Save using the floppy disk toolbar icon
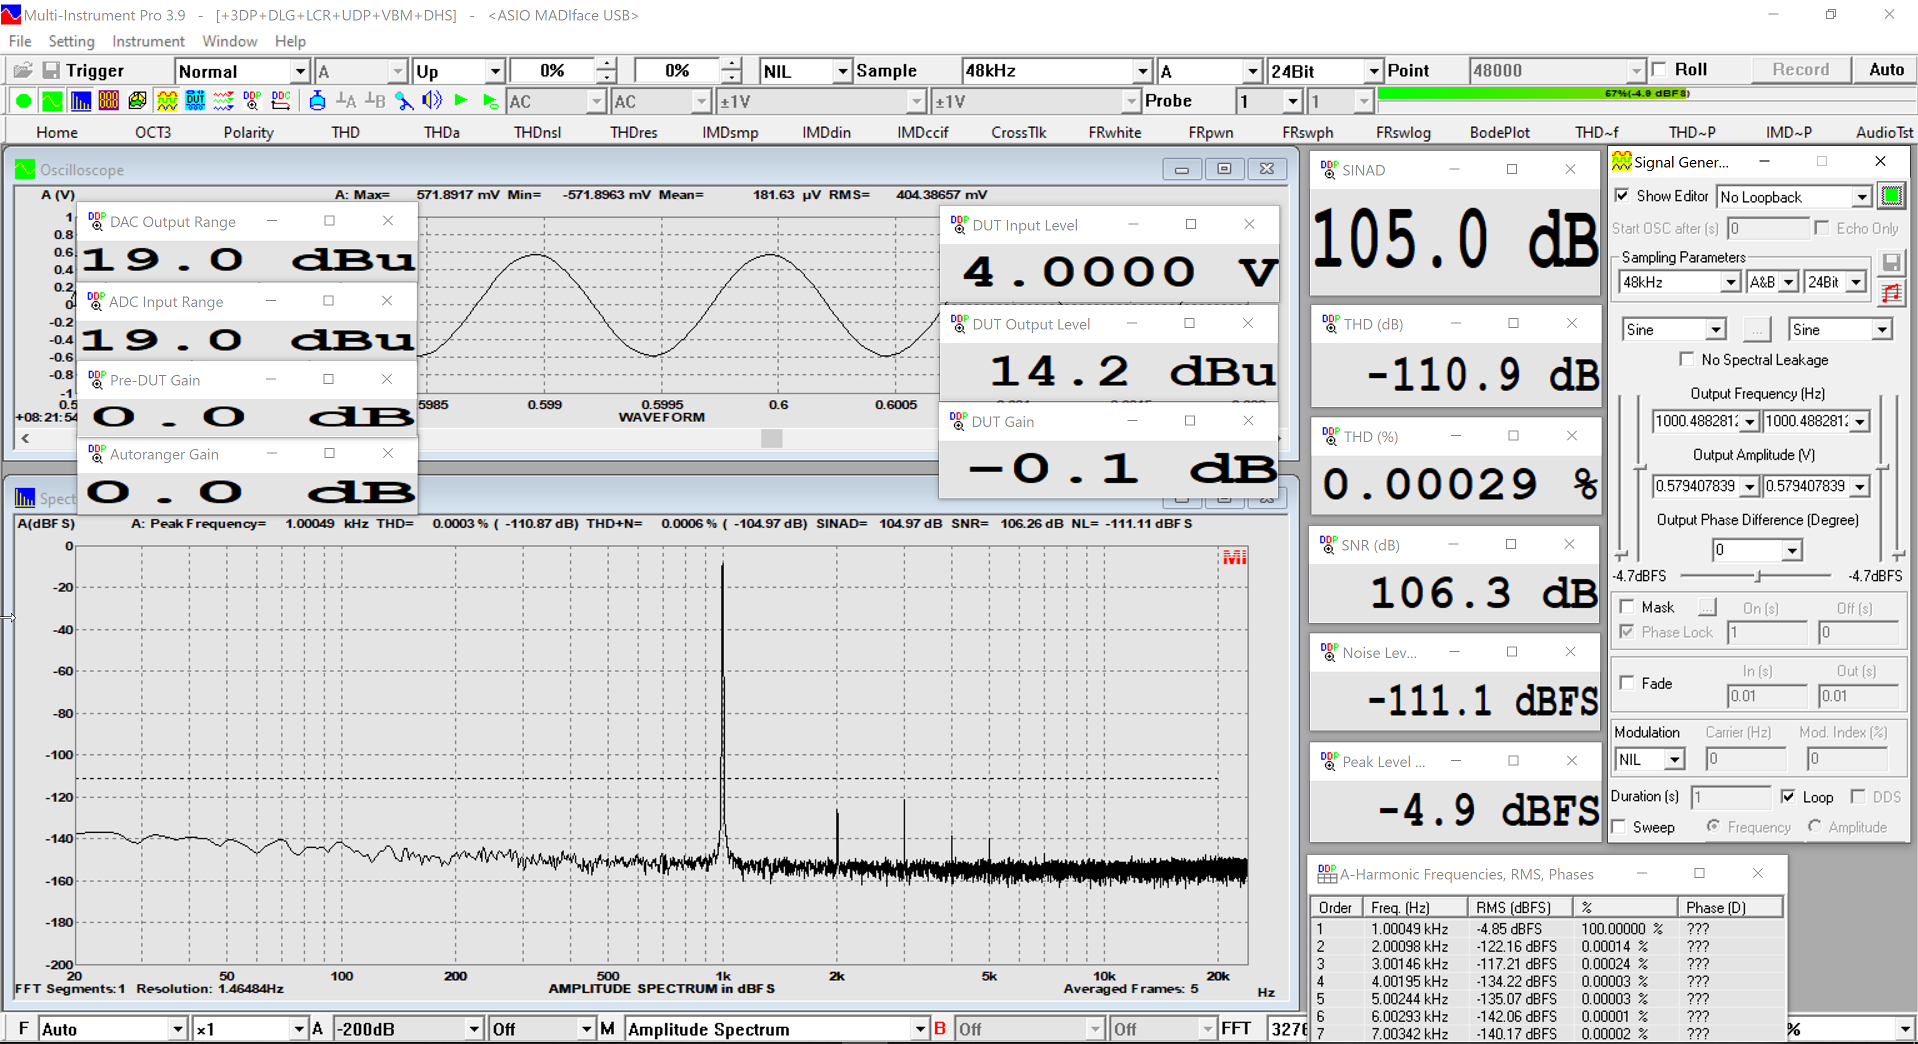The width and height of the screenshot is (1918, 1044). click(x=50, y=70)
